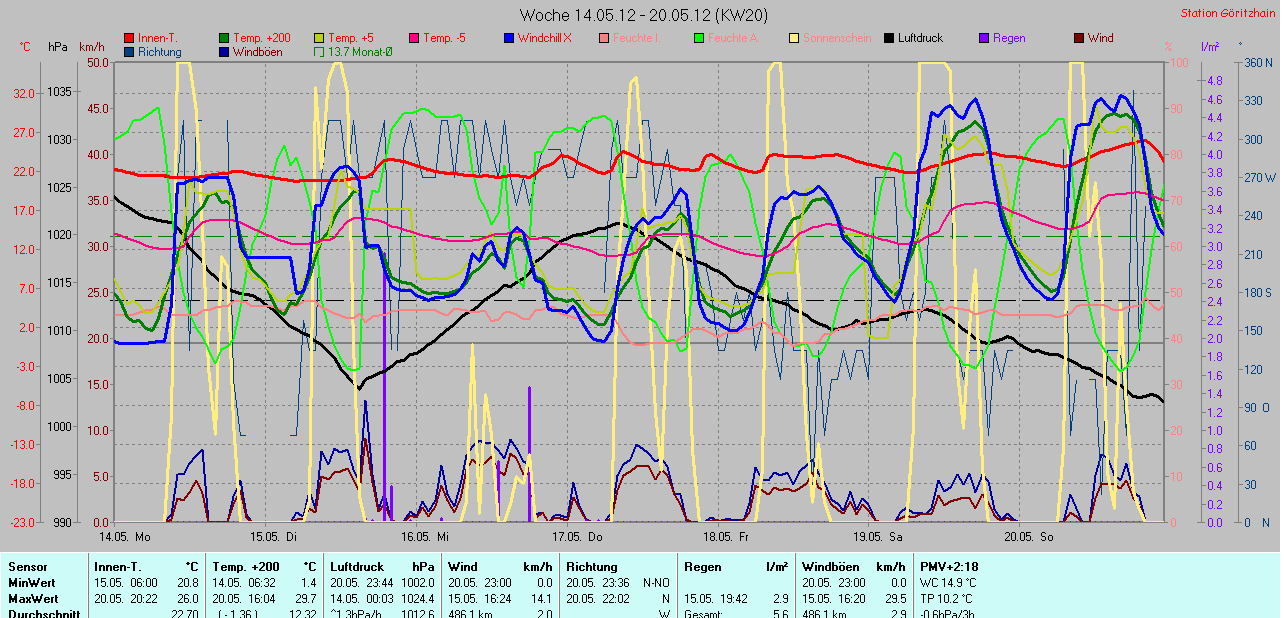This screenshot has width=1284, height=618.
Task: Click the black Luftdruck legend square
Action: tap(889, 38)
